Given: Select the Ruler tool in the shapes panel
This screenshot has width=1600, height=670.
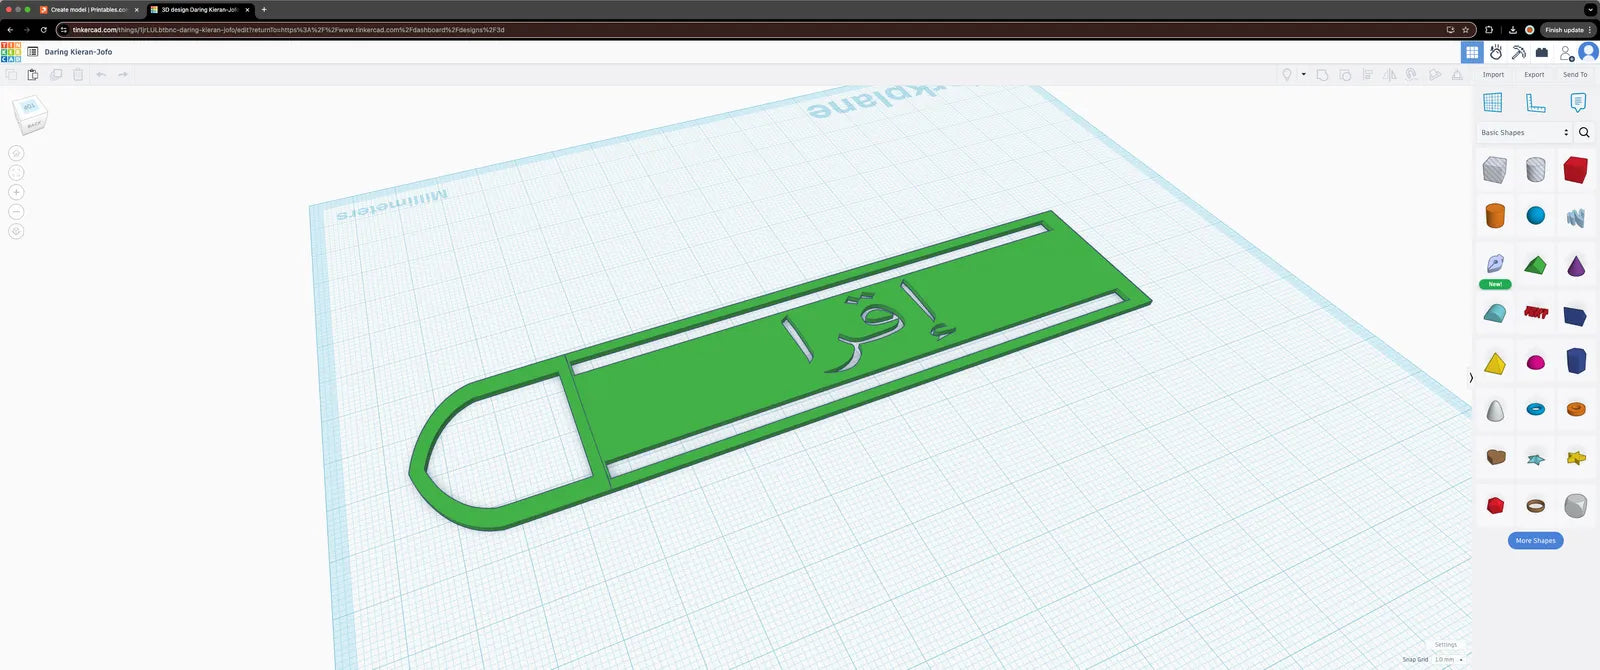Looking at the screenshot, I should [x=1535, y=102].
